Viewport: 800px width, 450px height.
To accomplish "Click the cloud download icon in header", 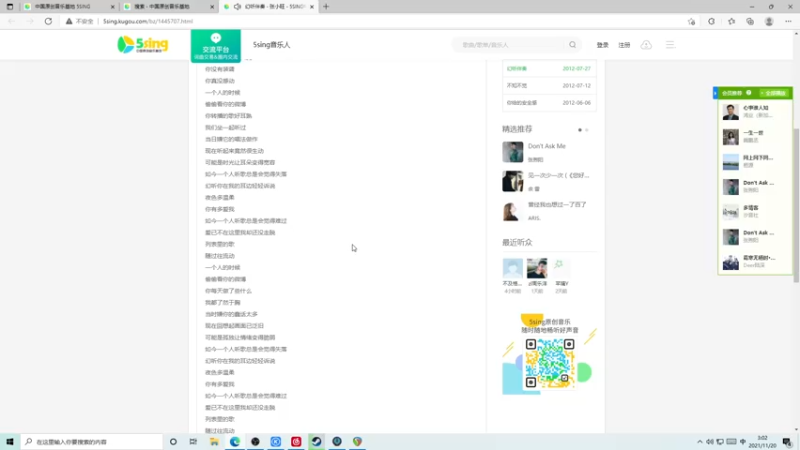I will coord(646,45).
